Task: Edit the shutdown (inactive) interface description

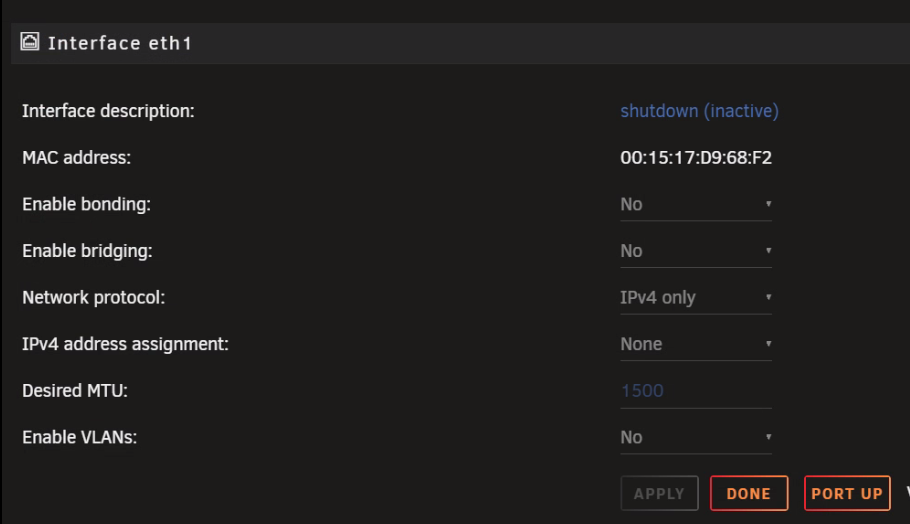Action: (x=699, y=111)
